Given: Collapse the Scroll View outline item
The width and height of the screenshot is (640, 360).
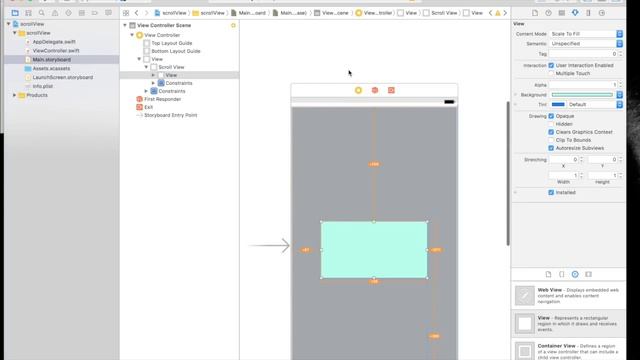Looking at the screenshot, I should coord(146,67).
